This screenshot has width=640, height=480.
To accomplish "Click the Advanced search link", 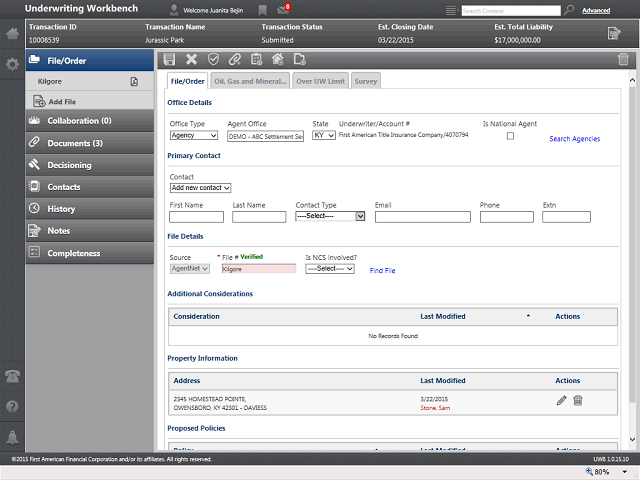I will (596, 11).
